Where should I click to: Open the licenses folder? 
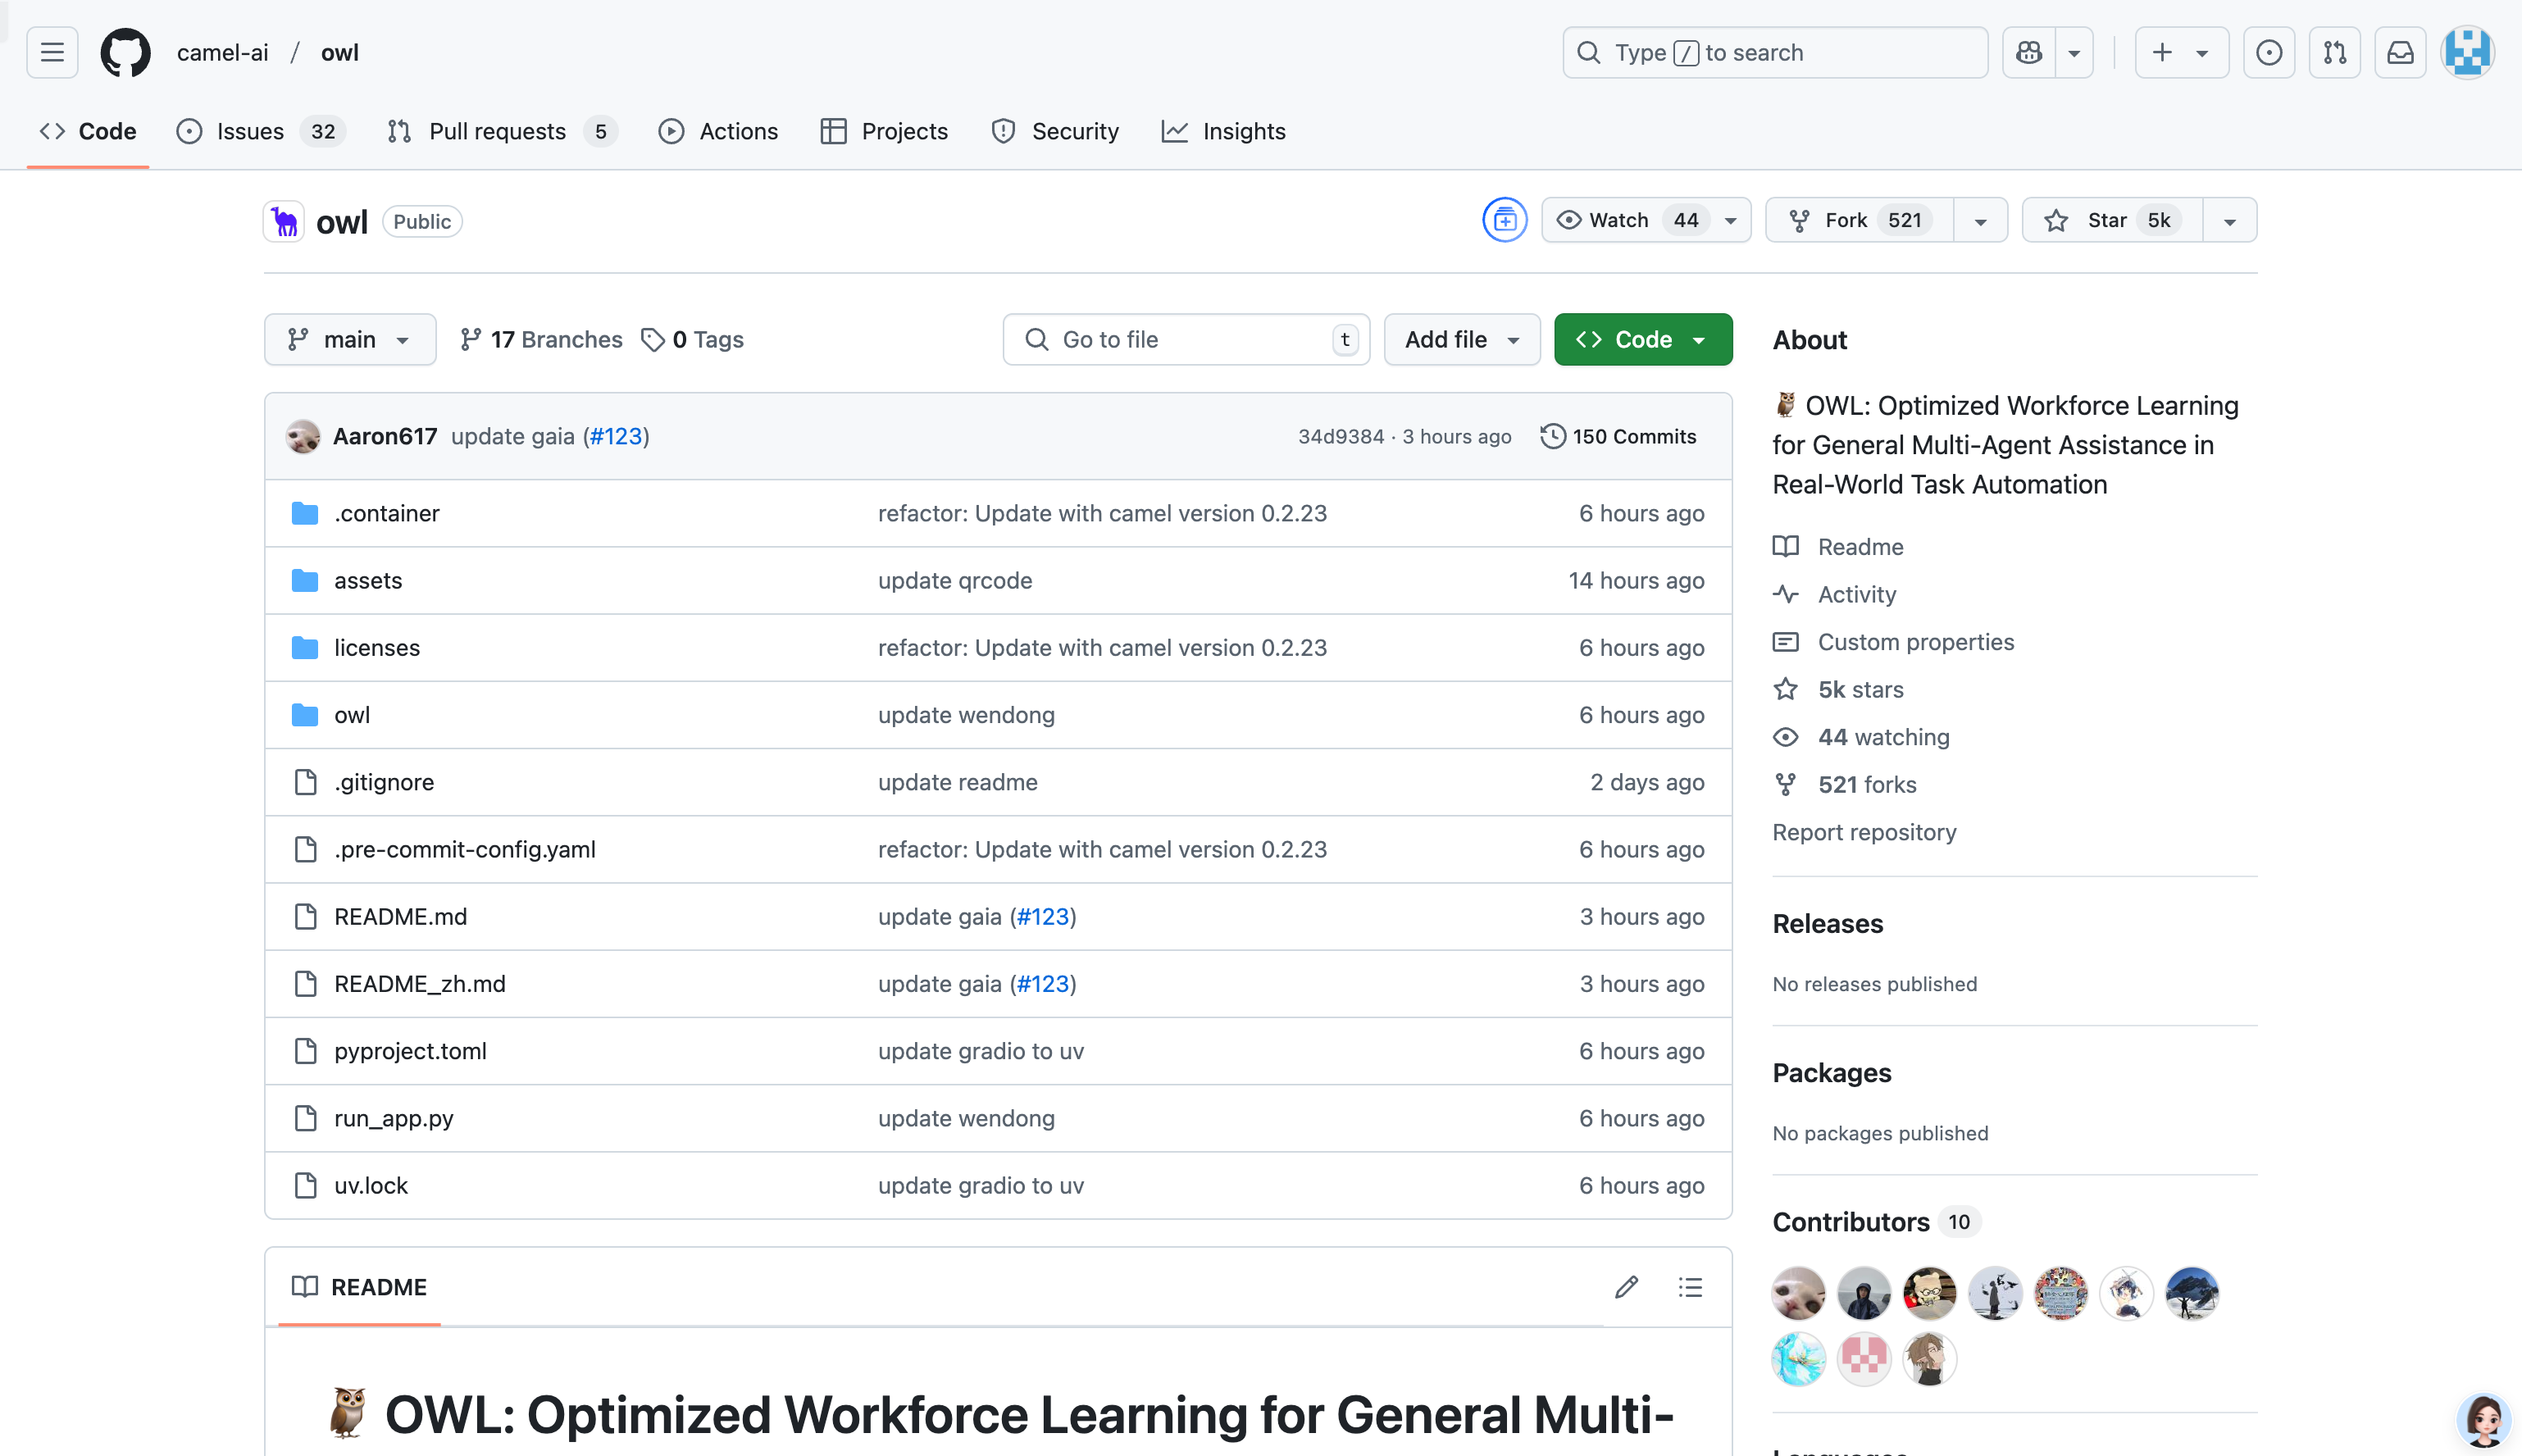tap(377, 647)
